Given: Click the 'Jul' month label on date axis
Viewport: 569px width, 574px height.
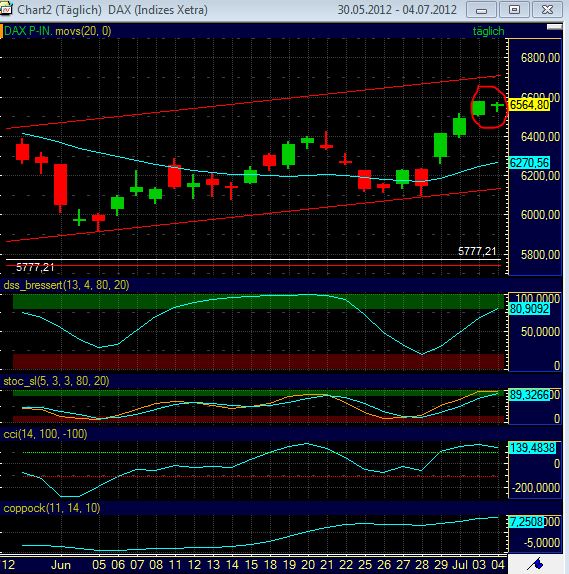Looking at the screenshot, I should pyautogui.click(x=459, y=565).
